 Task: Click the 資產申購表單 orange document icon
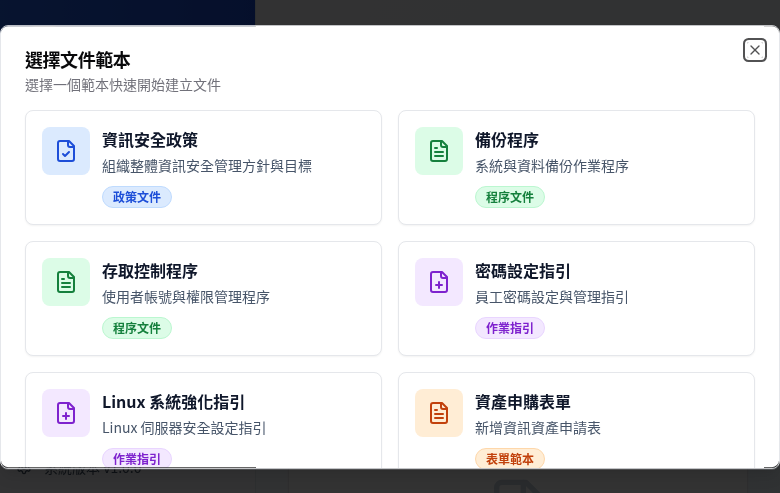[x=439, y=413]
